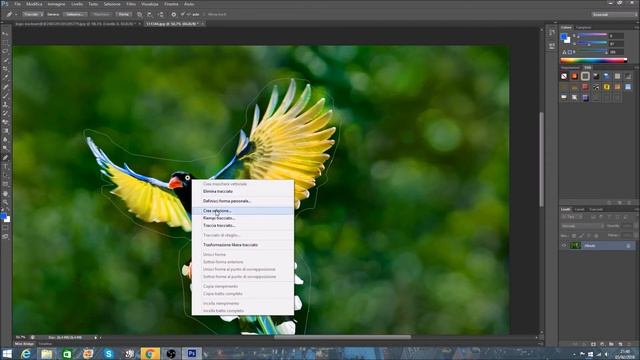Click the Selezione... button in options bar

click(74, 14)
